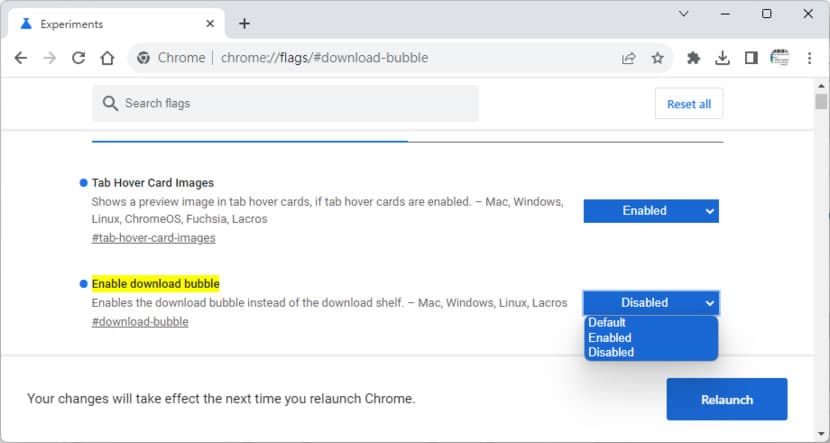
Task: Open the #tab-hover-card-images link
Action: (x=154, y=238)
